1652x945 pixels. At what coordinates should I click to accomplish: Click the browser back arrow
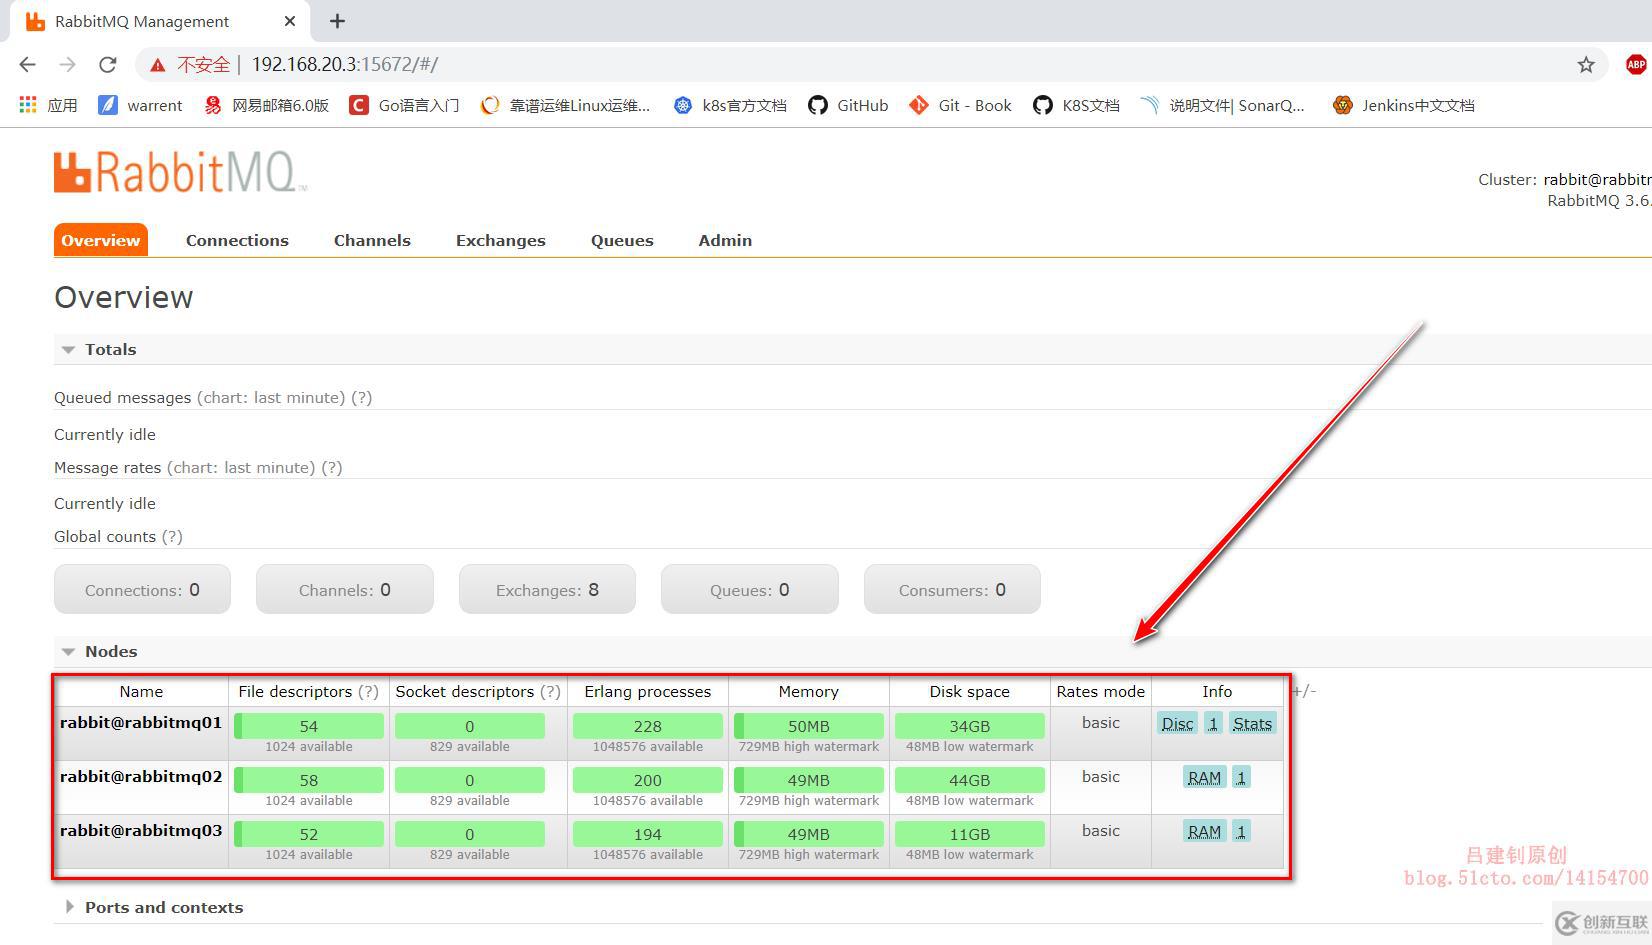point(27,65)
